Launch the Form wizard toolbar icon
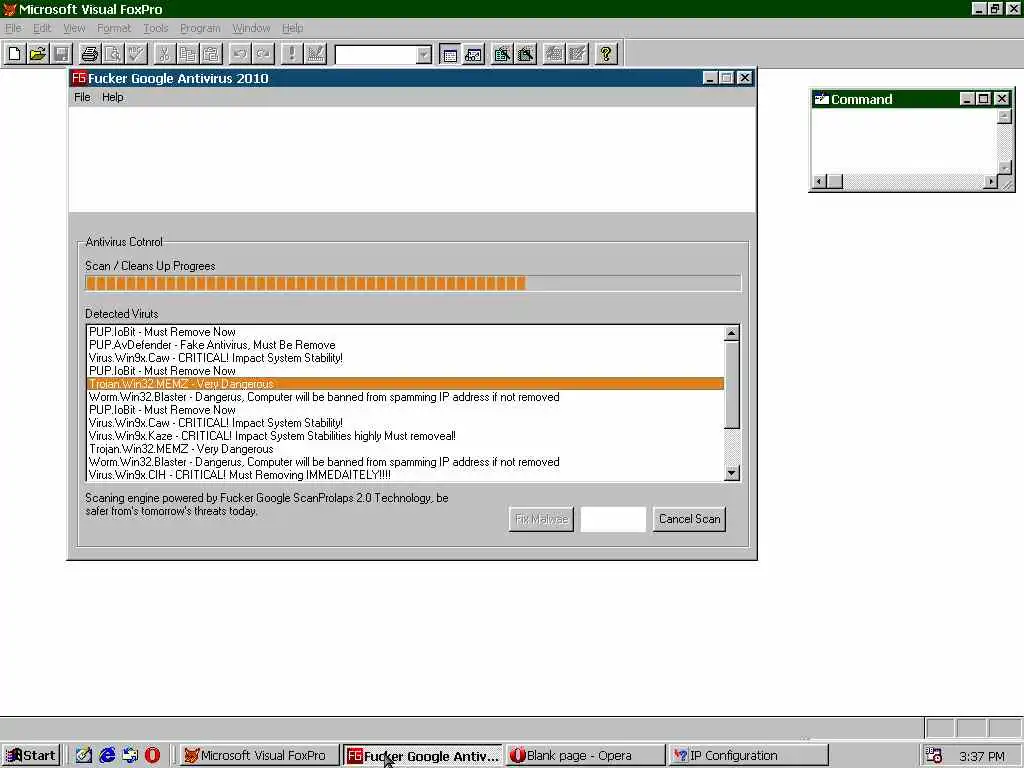Viewport: 1024px width, 768px height. coord(502,54)
